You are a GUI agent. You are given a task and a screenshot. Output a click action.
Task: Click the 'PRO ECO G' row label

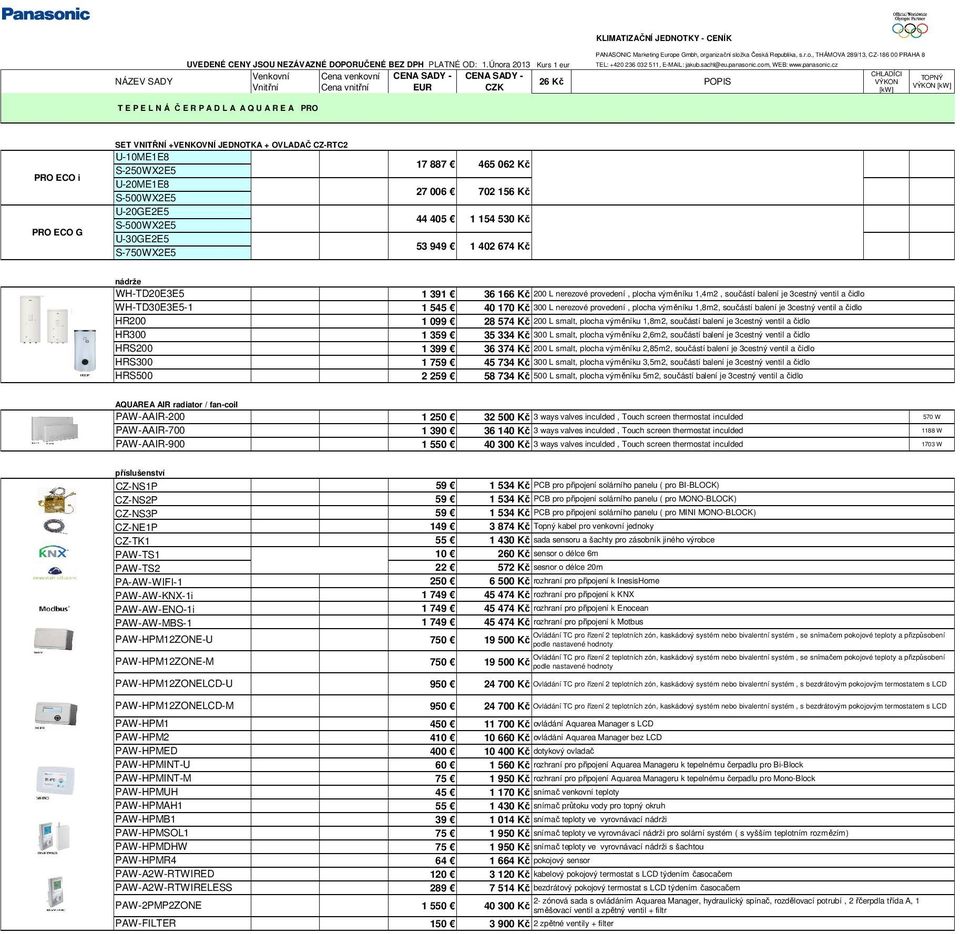(57, 232)
